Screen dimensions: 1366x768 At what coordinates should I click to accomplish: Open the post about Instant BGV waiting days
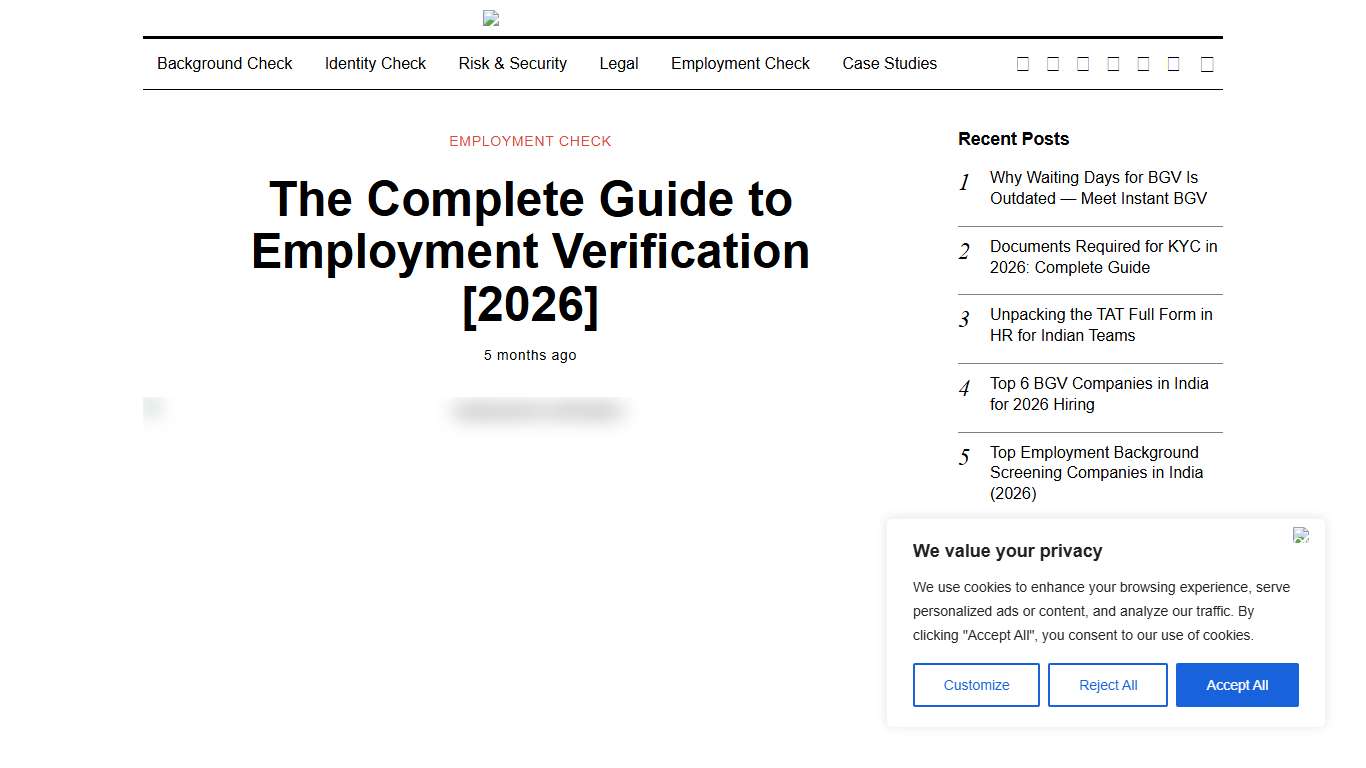click(x=1100, y=188)
